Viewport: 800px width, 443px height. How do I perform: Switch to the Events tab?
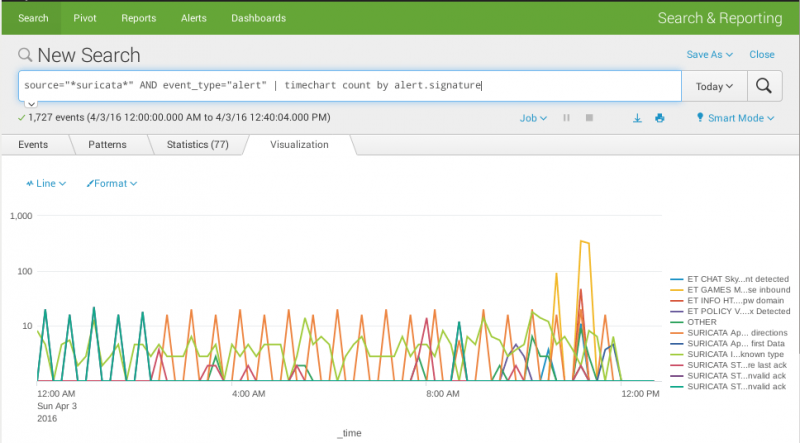[33, 145]
